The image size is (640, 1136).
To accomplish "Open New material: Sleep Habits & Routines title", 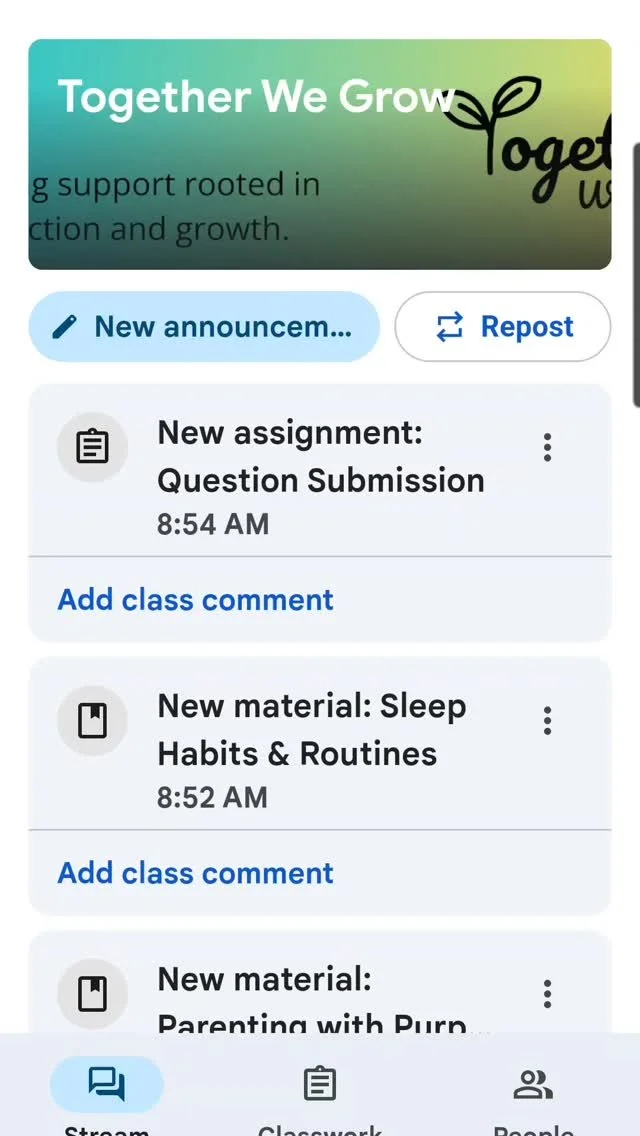I will point(312,730).
